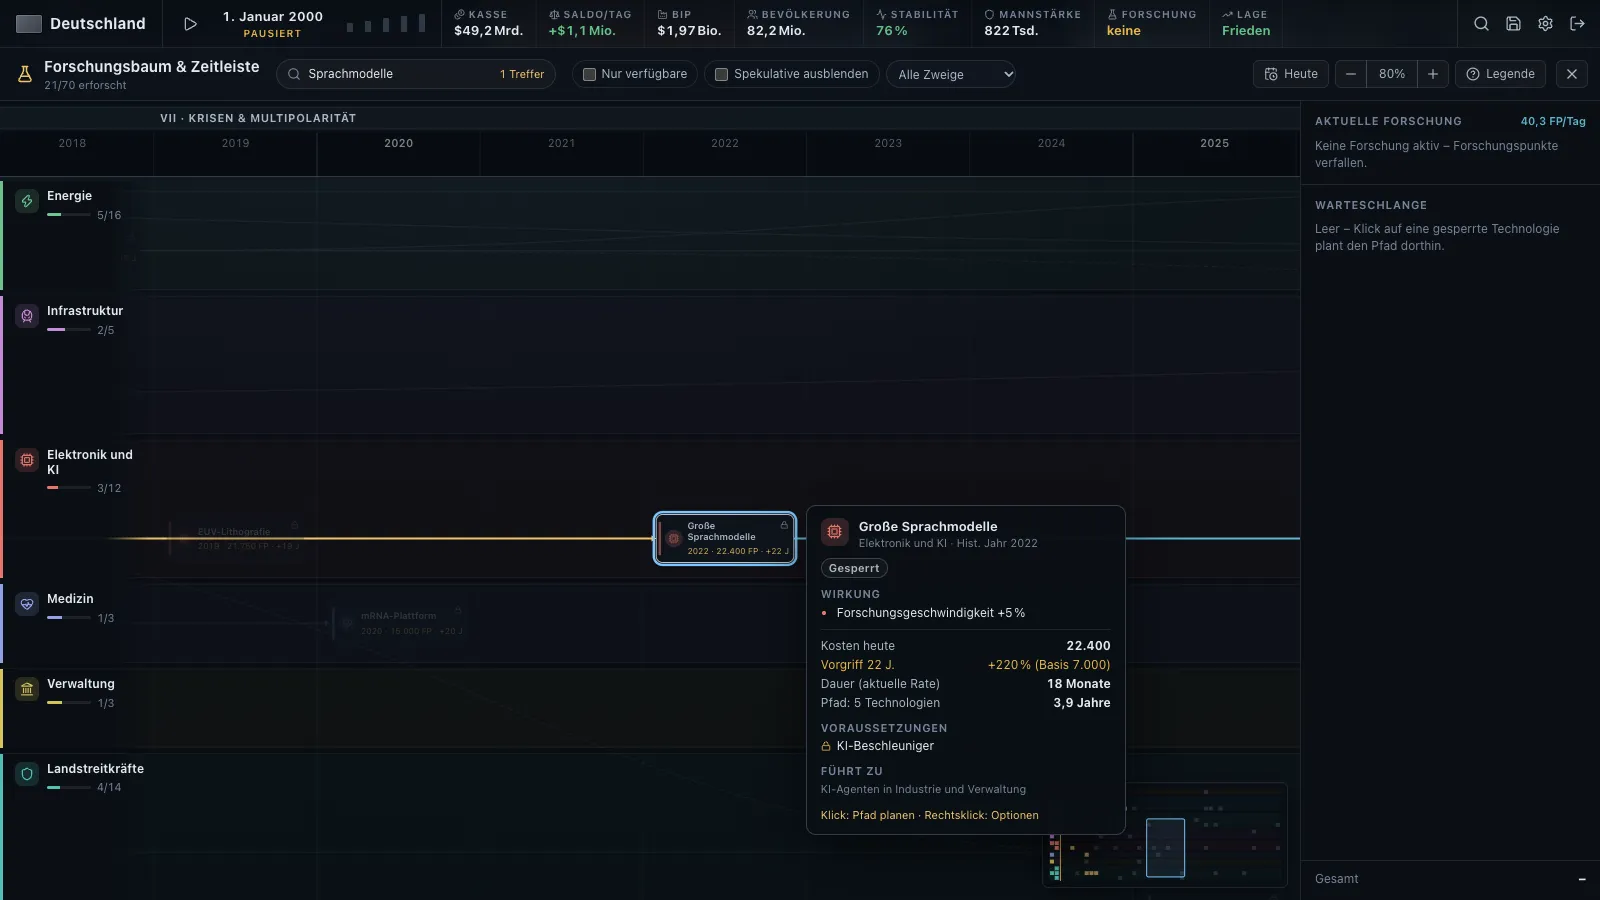The height and width of the screenshot is (900, 1600).
Task: Enable the Nur verfügbare checkbox
Action: pos(589,74)
